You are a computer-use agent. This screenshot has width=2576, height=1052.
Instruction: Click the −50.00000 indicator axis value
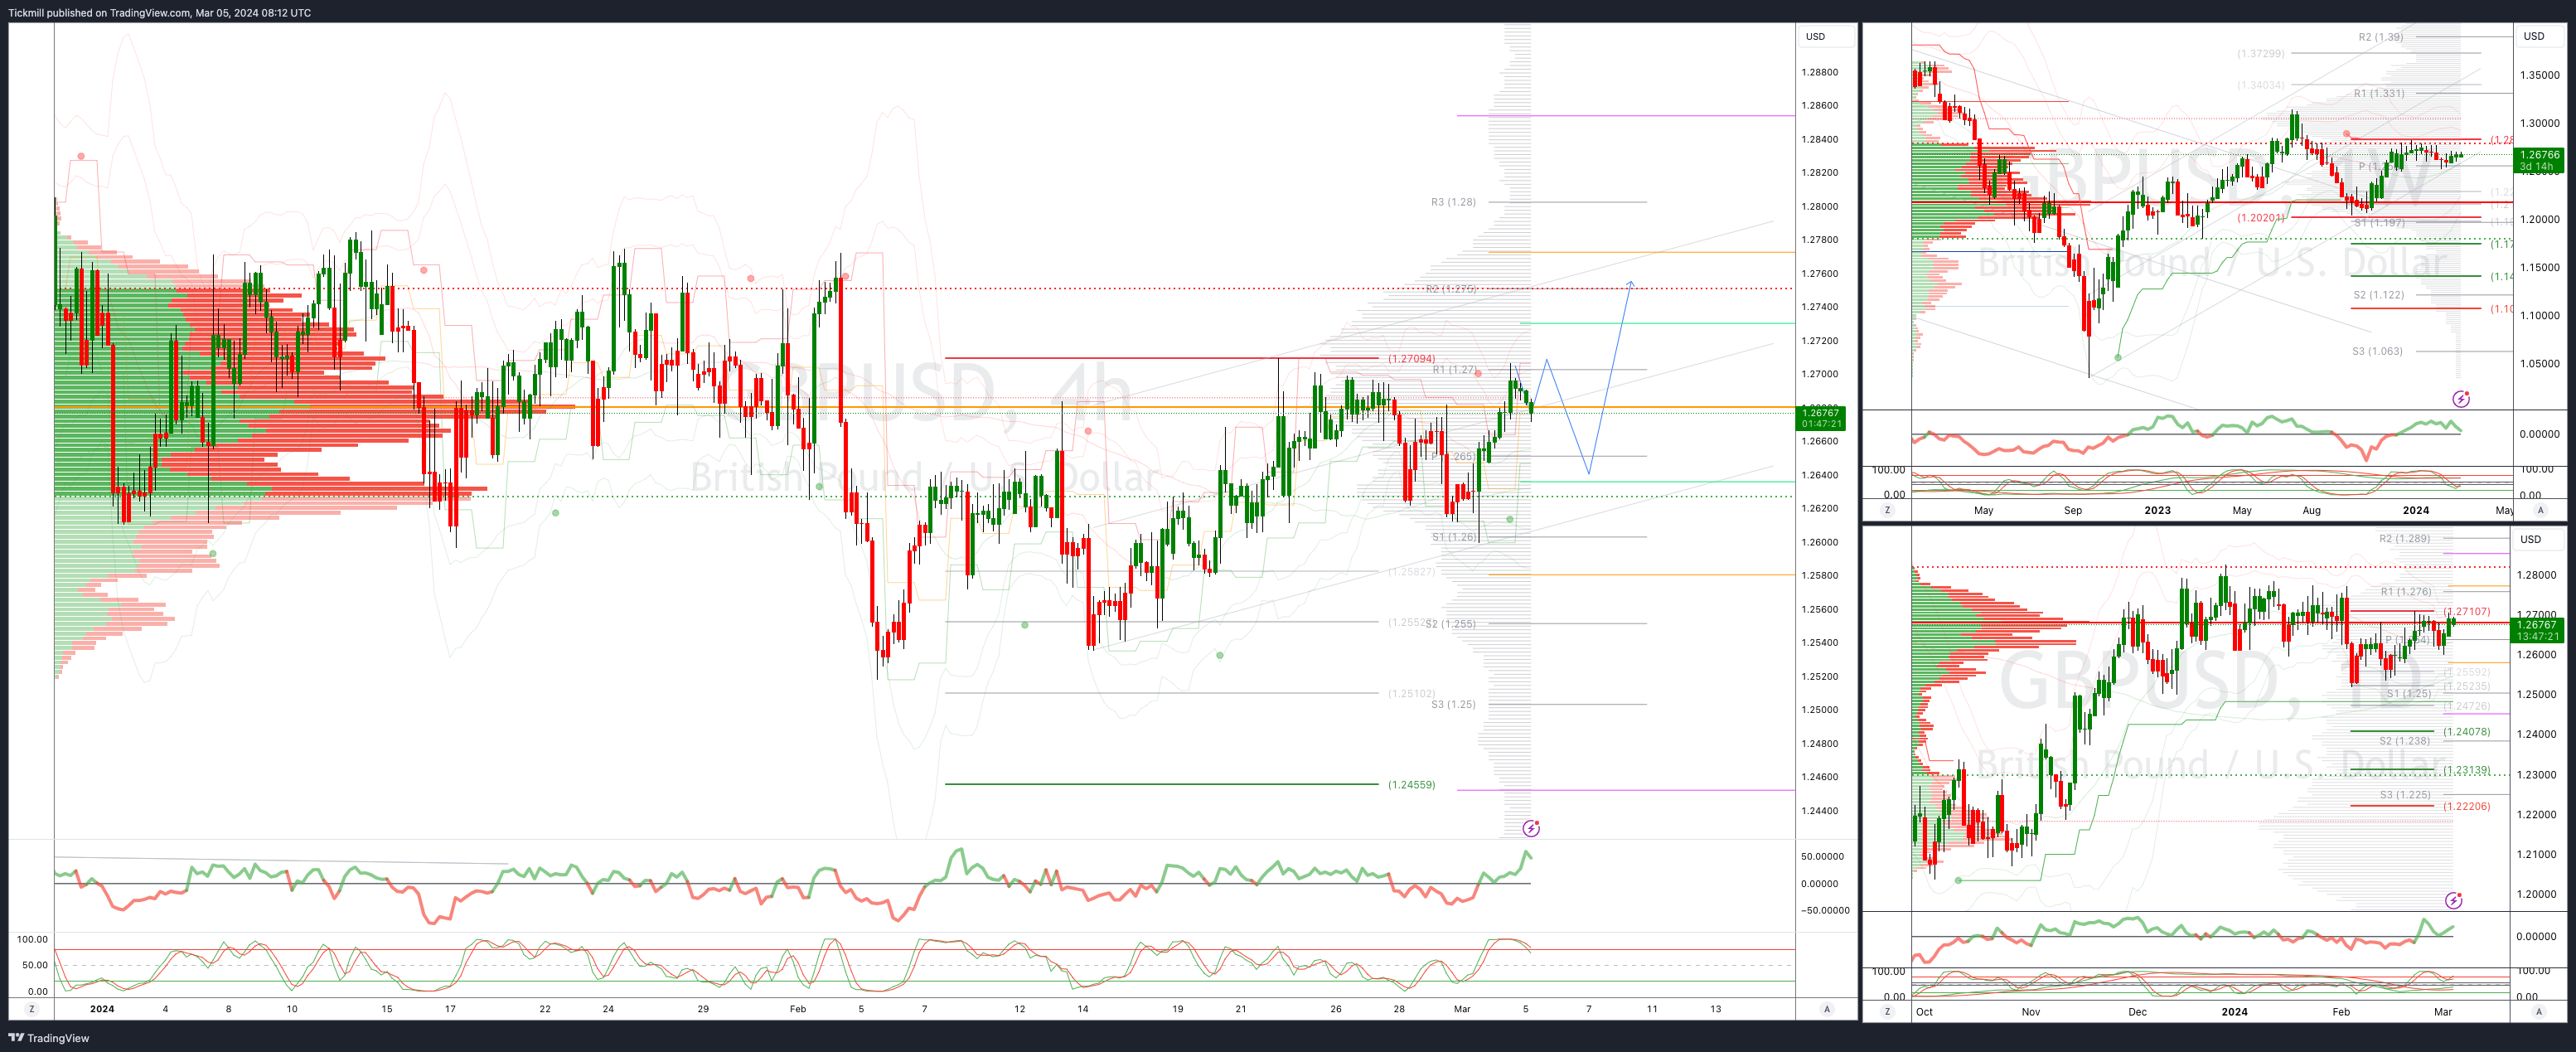click(1825, 911)
